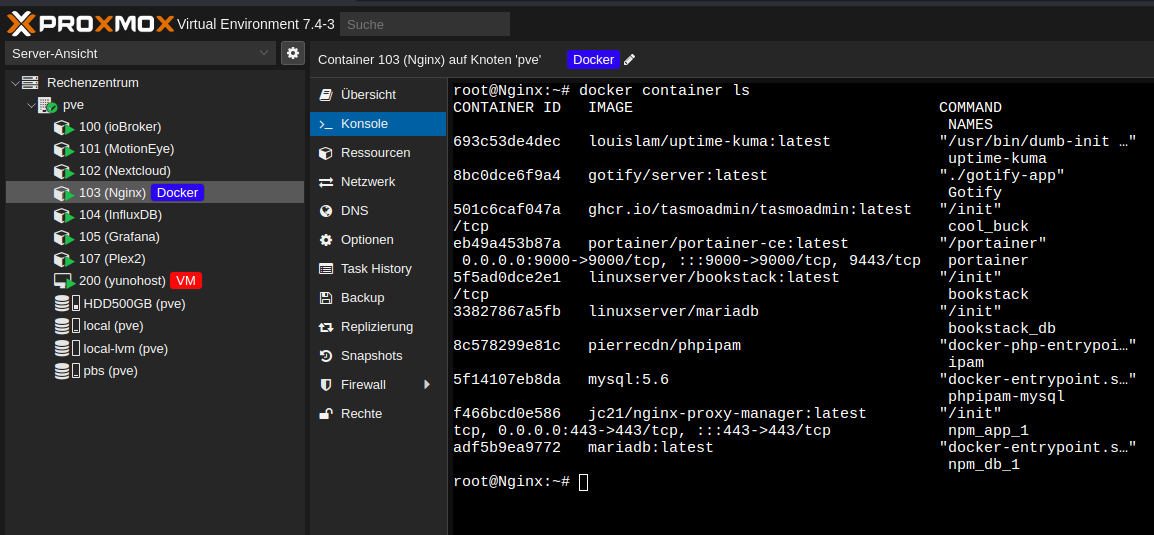1154x535 pixels.
Task: Click the container icon for 104 (InfluxDB)
Action: [x=65, y=215]
